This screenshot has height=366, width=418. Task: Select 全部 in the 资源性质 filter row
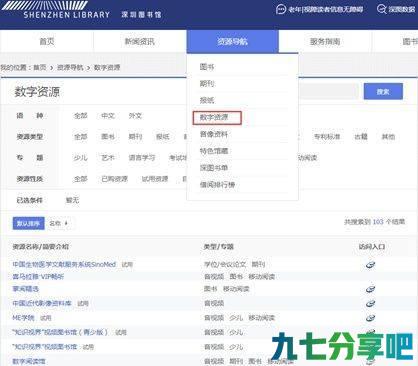(80, 179)
